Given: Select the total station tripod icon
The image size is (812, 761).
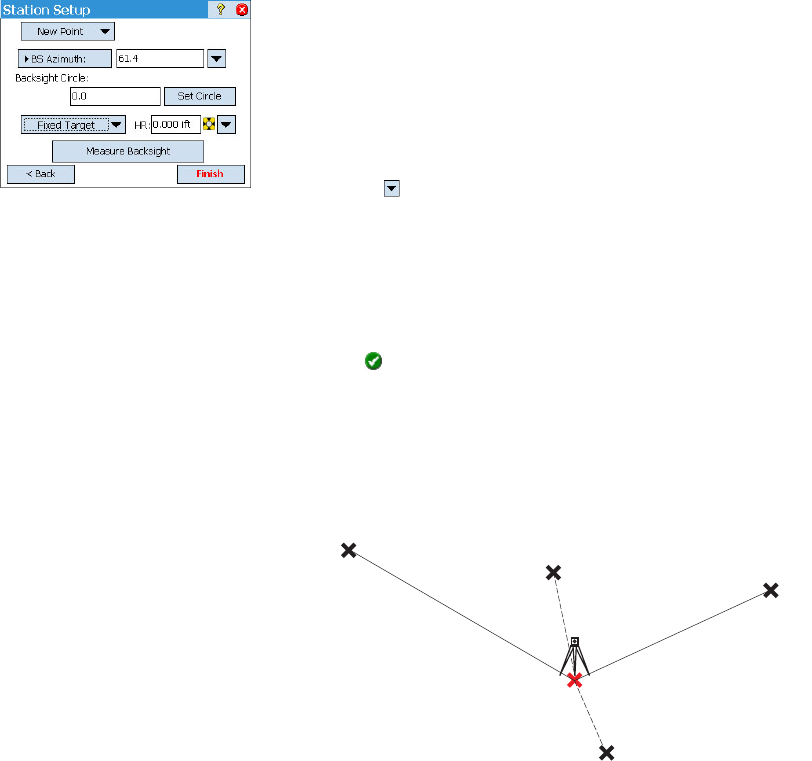Looking at the screenshot, I should pos(574,657).
